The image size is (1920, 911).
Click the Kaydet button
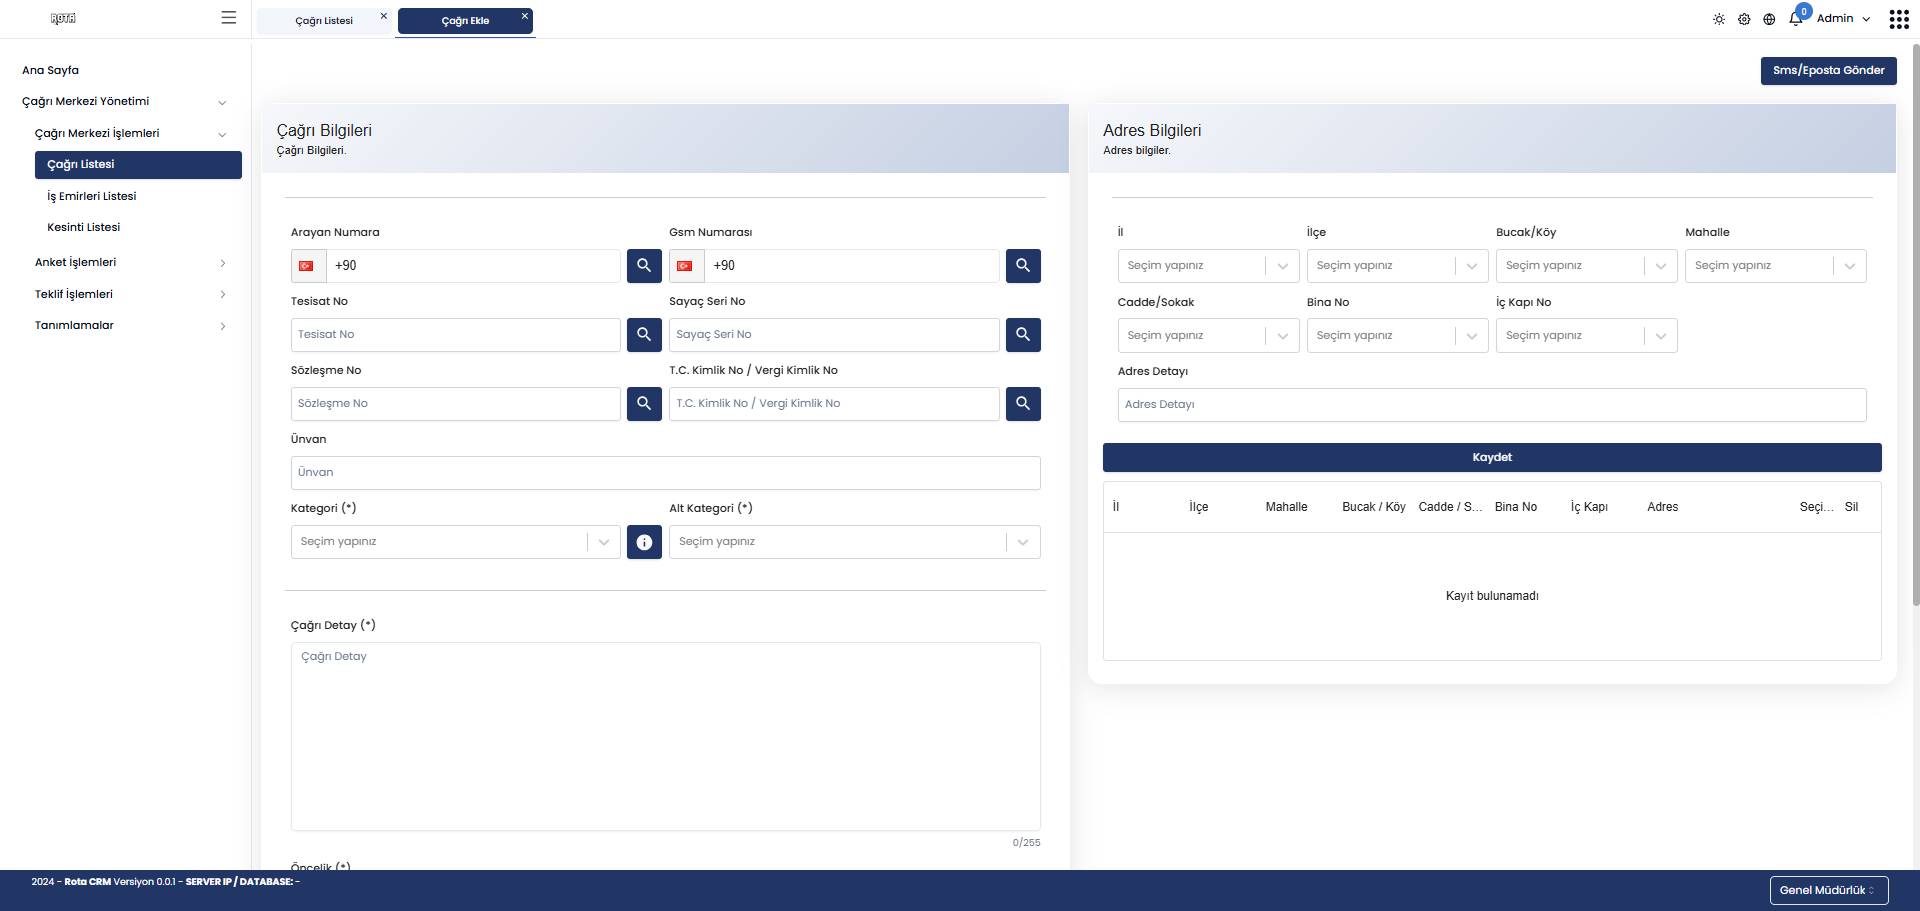pos(1492,458)
